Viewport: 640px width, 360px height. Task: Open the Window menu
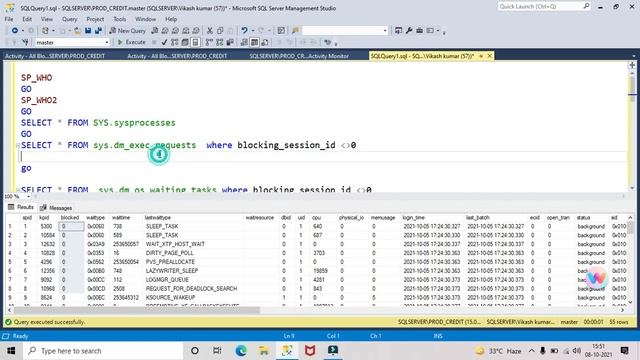(x=145, y=19)
